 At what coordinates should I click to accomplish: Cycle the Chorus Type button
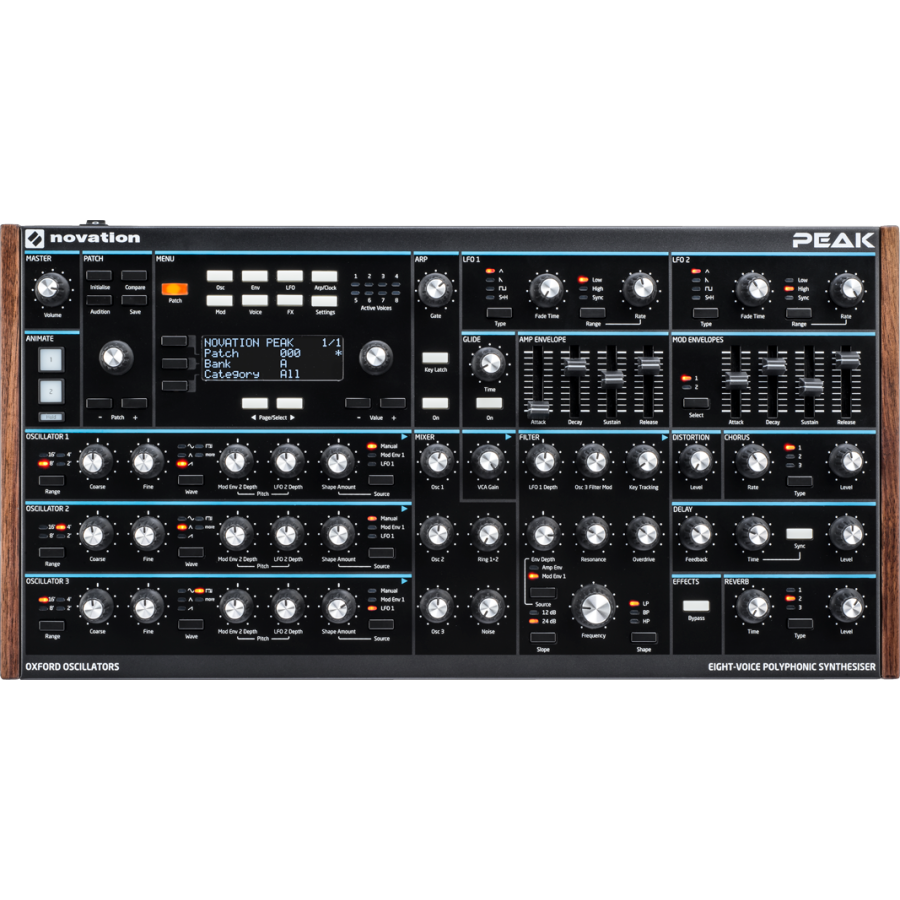[x=800, y=481]
